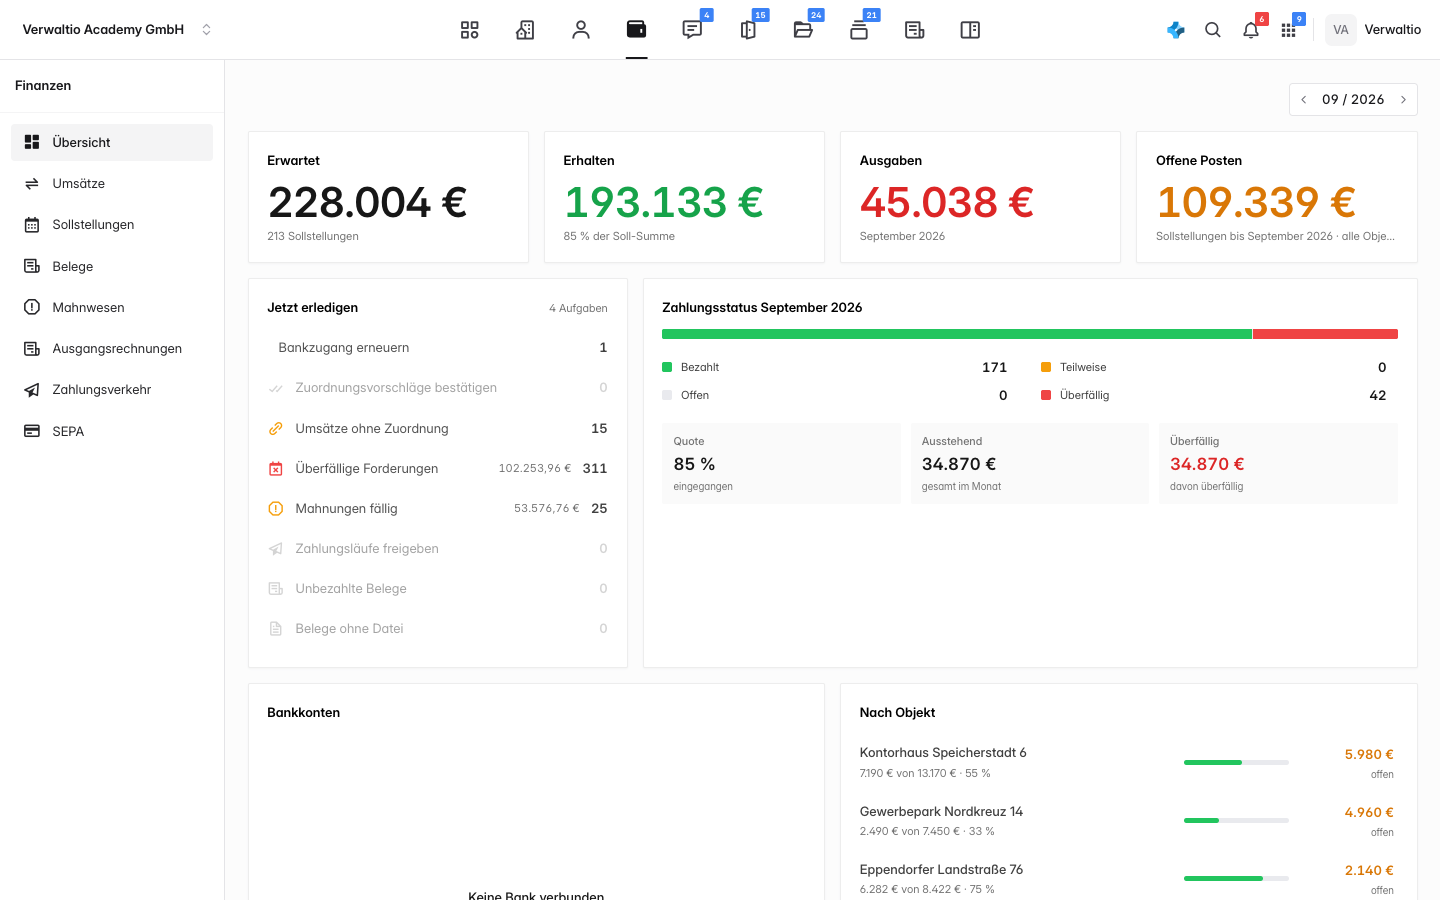1440x900 pixels.
Task: Open Mahnungen fällig task
Action: click(x=438, y=508)
